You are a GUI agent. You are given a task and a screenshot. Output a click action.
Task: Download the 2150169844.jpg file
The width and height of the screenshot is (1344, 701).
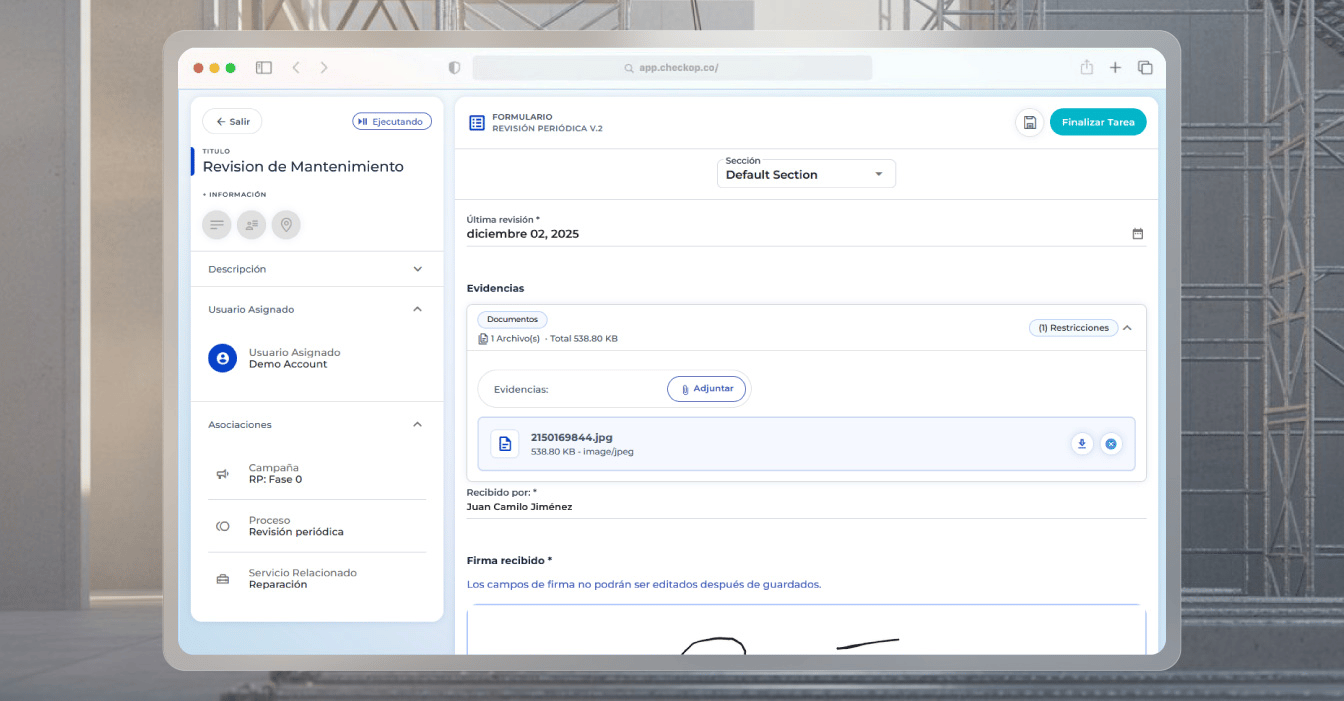click(x=1081, y=443)
